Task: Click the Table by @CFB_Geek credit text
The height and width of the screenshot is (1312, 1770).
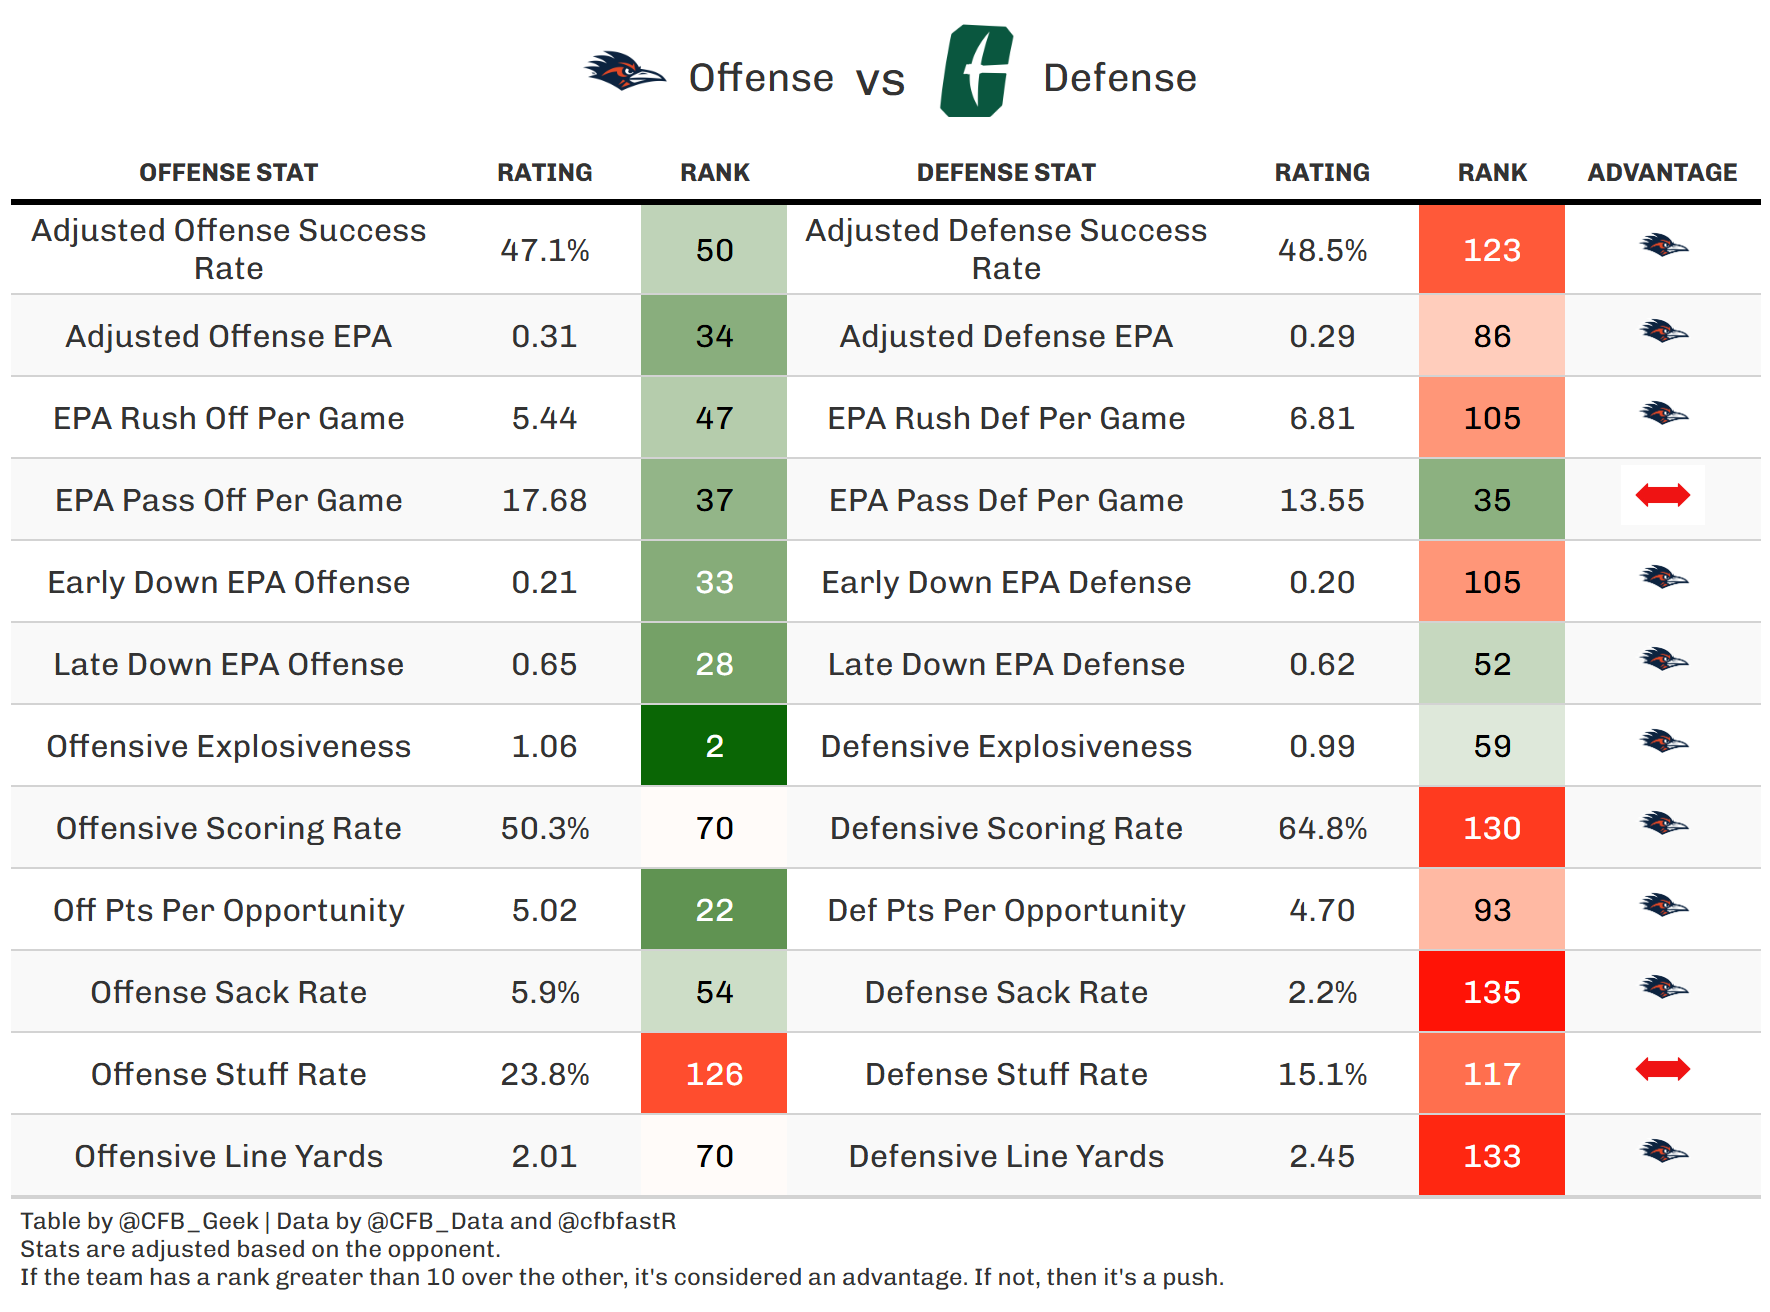Action: [x=140, y=1221]
